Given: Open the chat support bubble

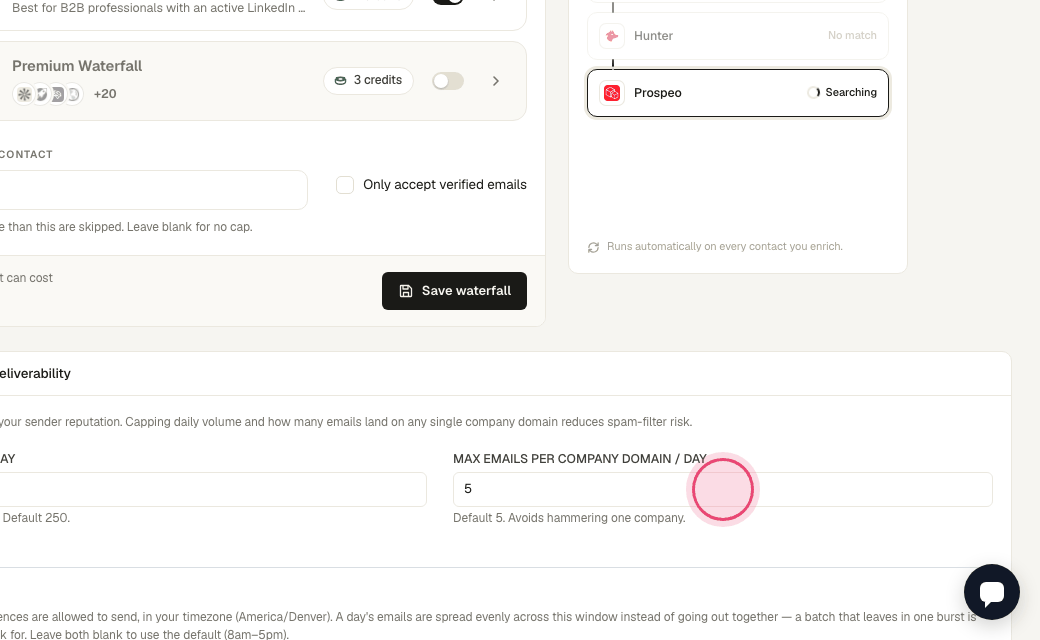Looking at the screenshot, I should pos(992,592).
